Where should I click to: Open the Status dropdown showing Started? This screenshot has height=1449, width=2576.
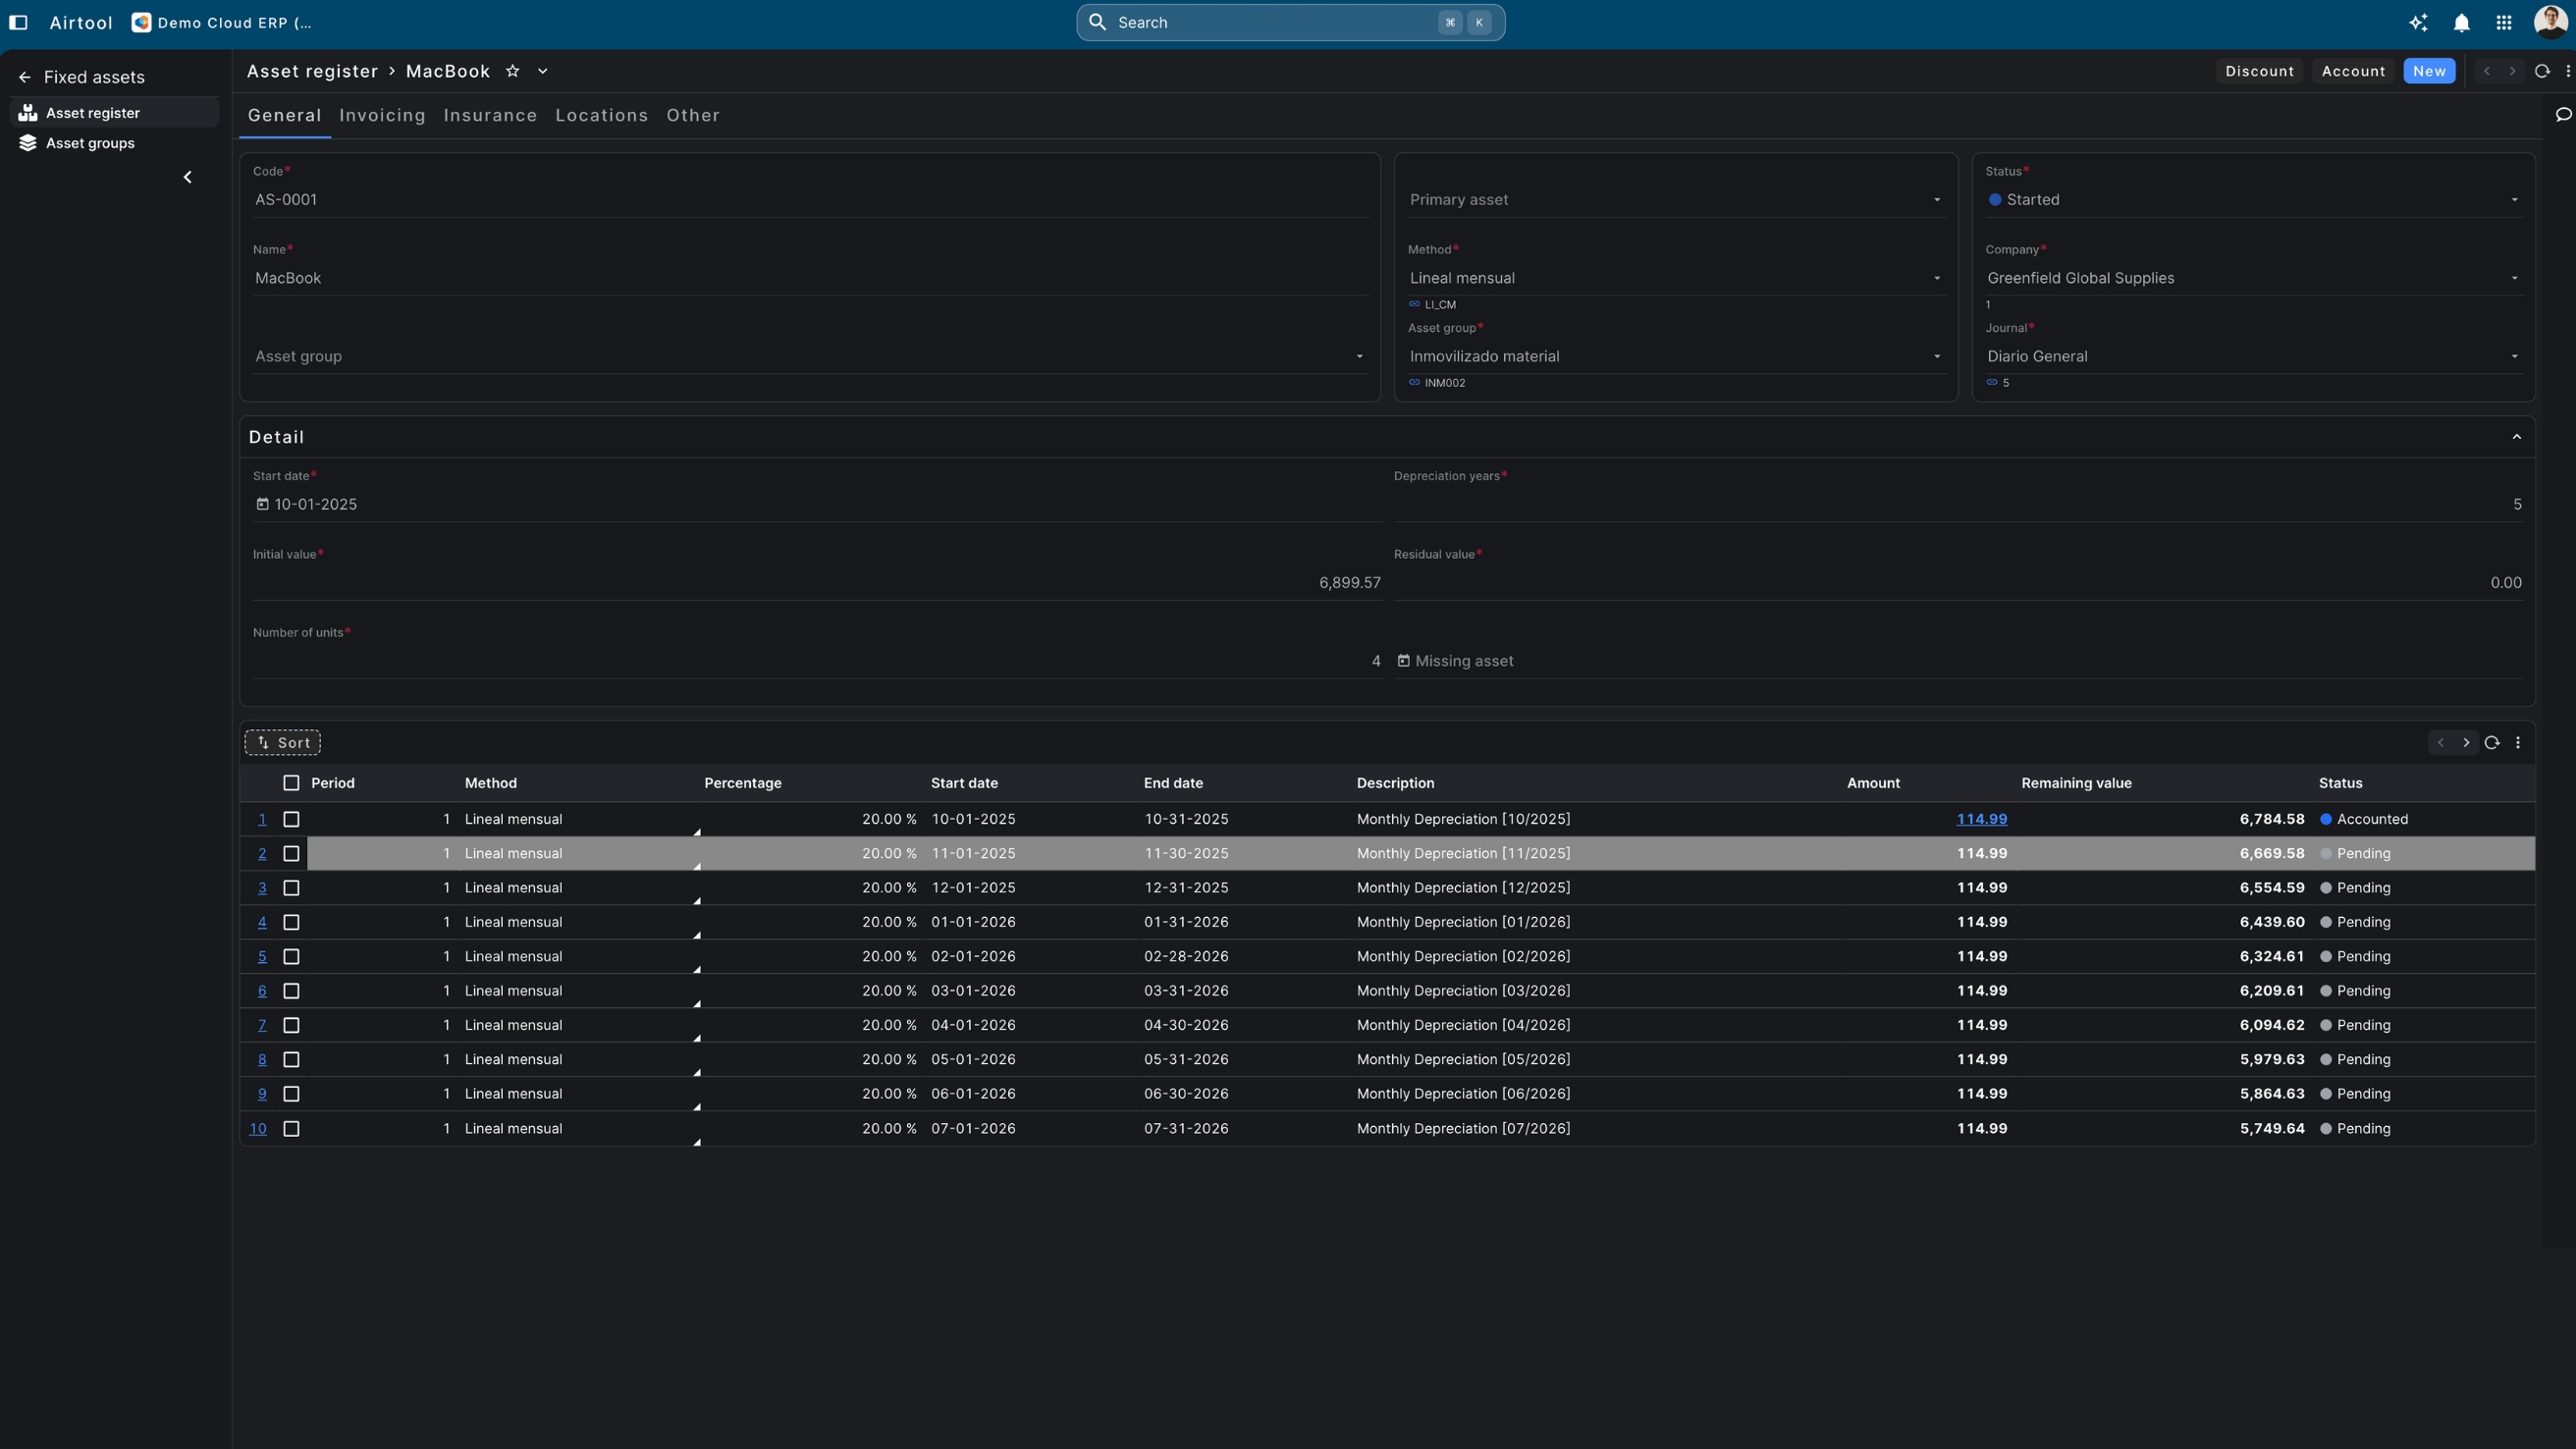(x=2252, y=200)
